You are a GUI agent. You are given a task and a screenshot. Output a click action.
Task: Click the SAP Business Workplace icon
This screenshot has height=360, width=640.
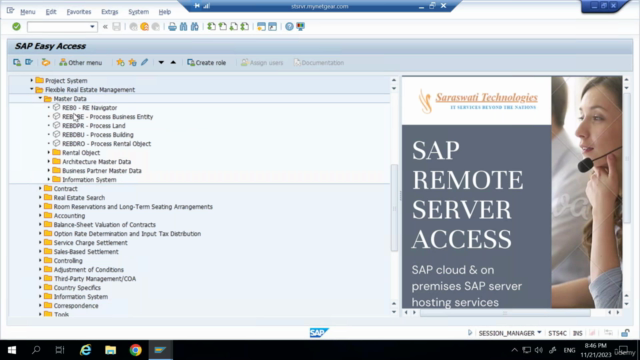point(46,62)
